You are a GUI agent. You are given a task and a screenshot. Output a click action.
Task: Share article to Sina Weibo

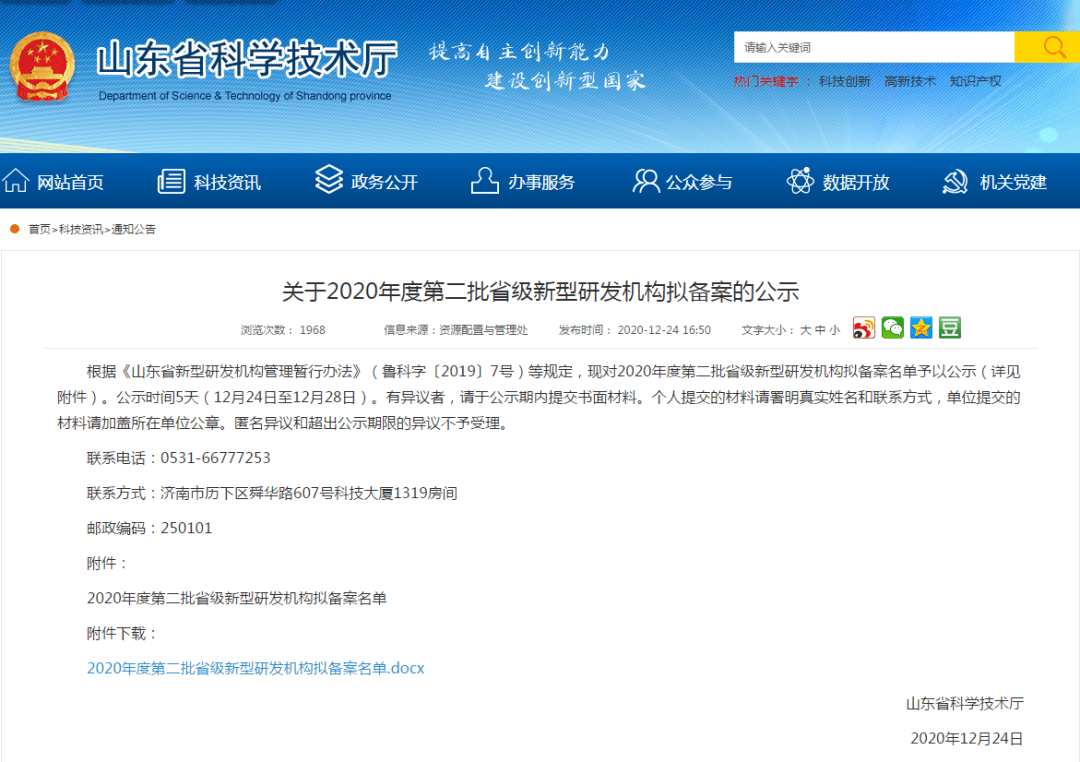point(863,328)
